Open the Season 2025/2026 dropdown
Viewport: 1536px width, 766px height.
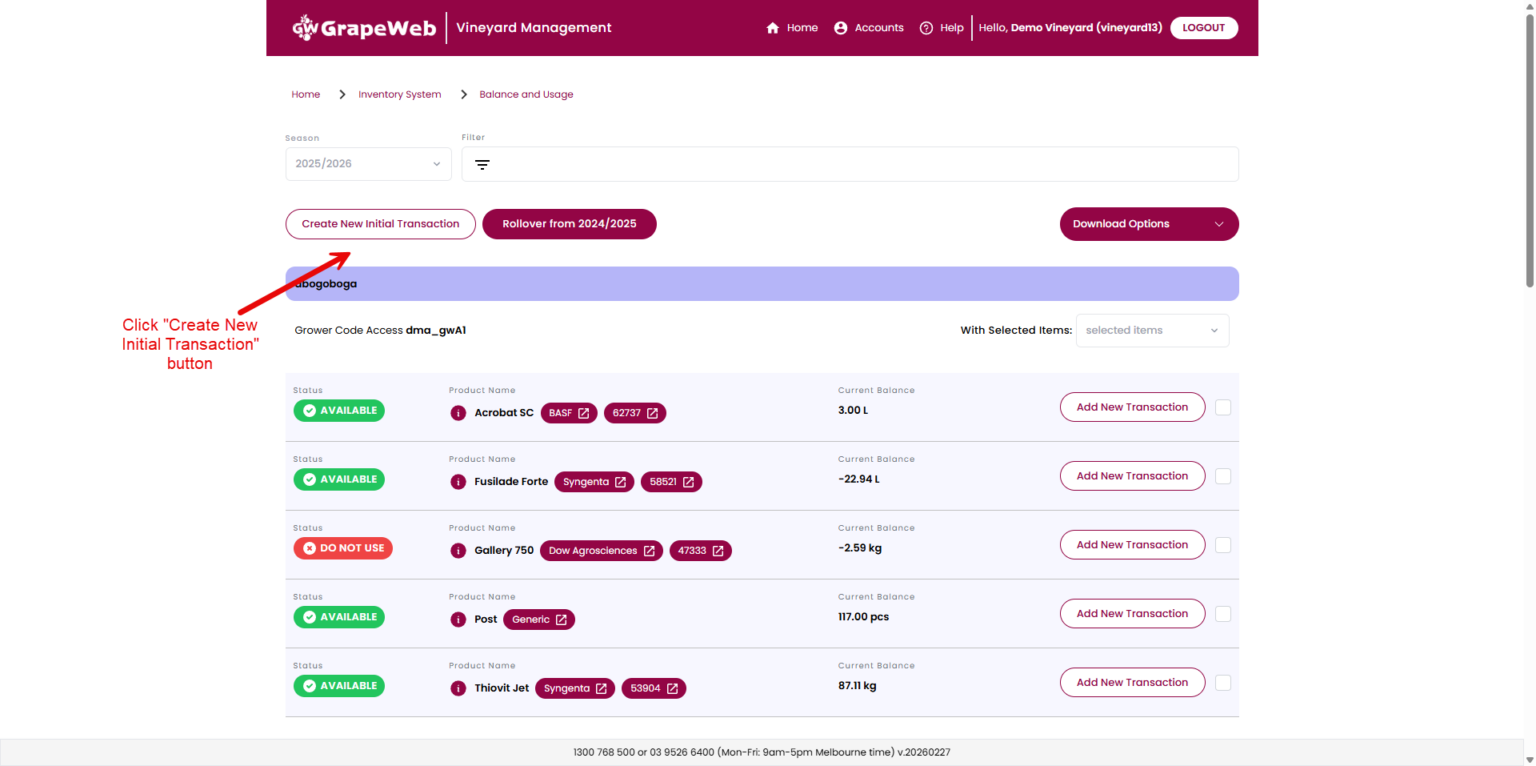(x=368, y=164)
